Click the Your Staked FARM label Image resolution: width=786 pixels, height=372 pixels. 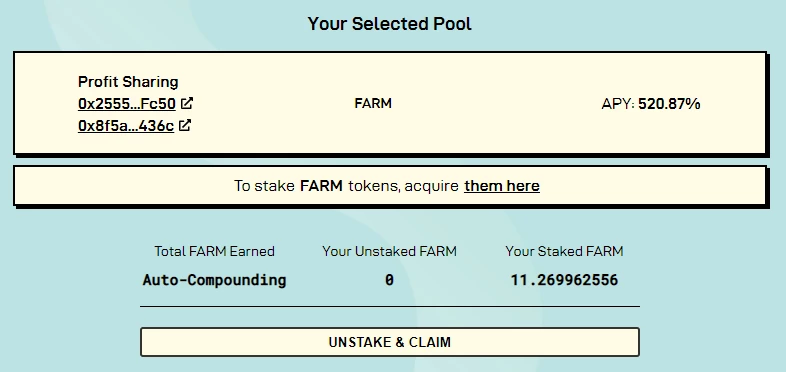[x=564, y=251]
